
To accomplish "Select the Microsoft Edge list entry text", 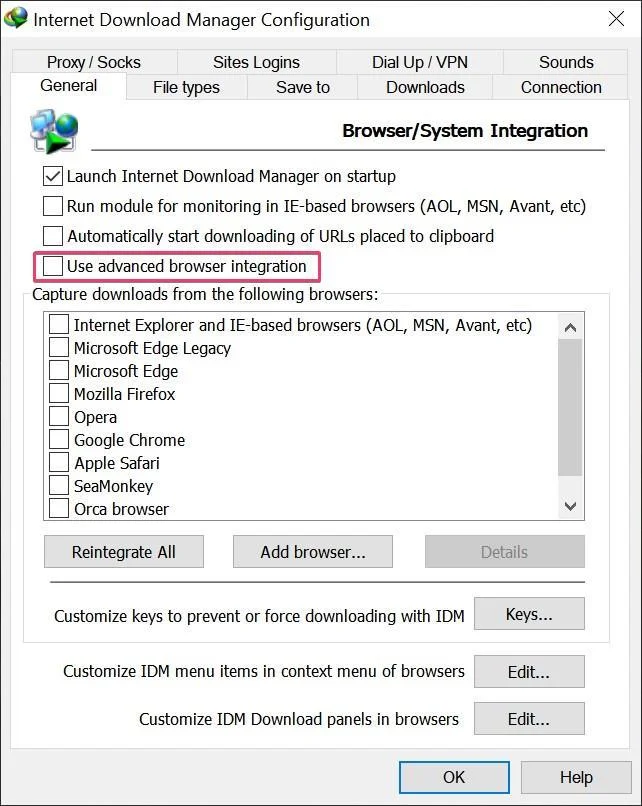I will point(126,371).
